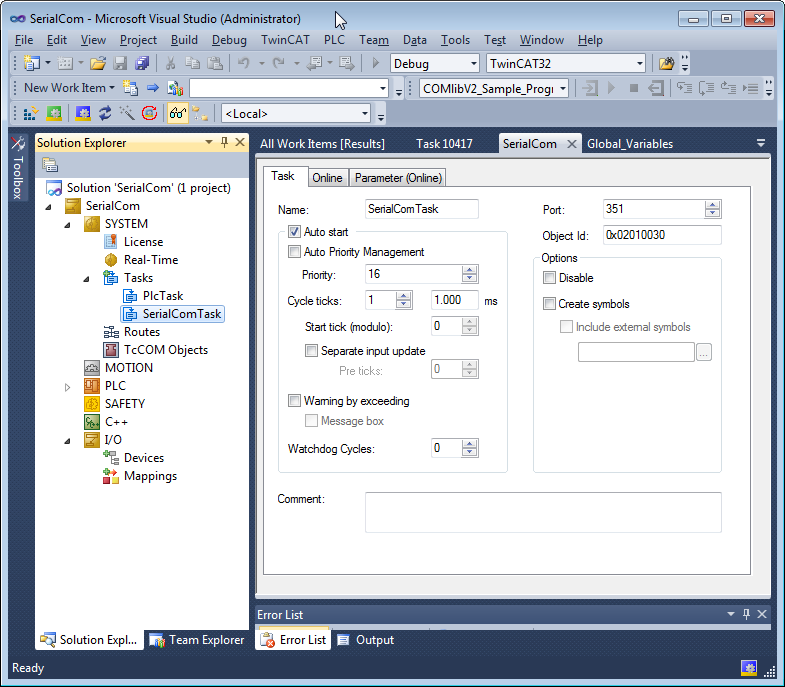Collapse the I/O tree node

coord(67,441)
